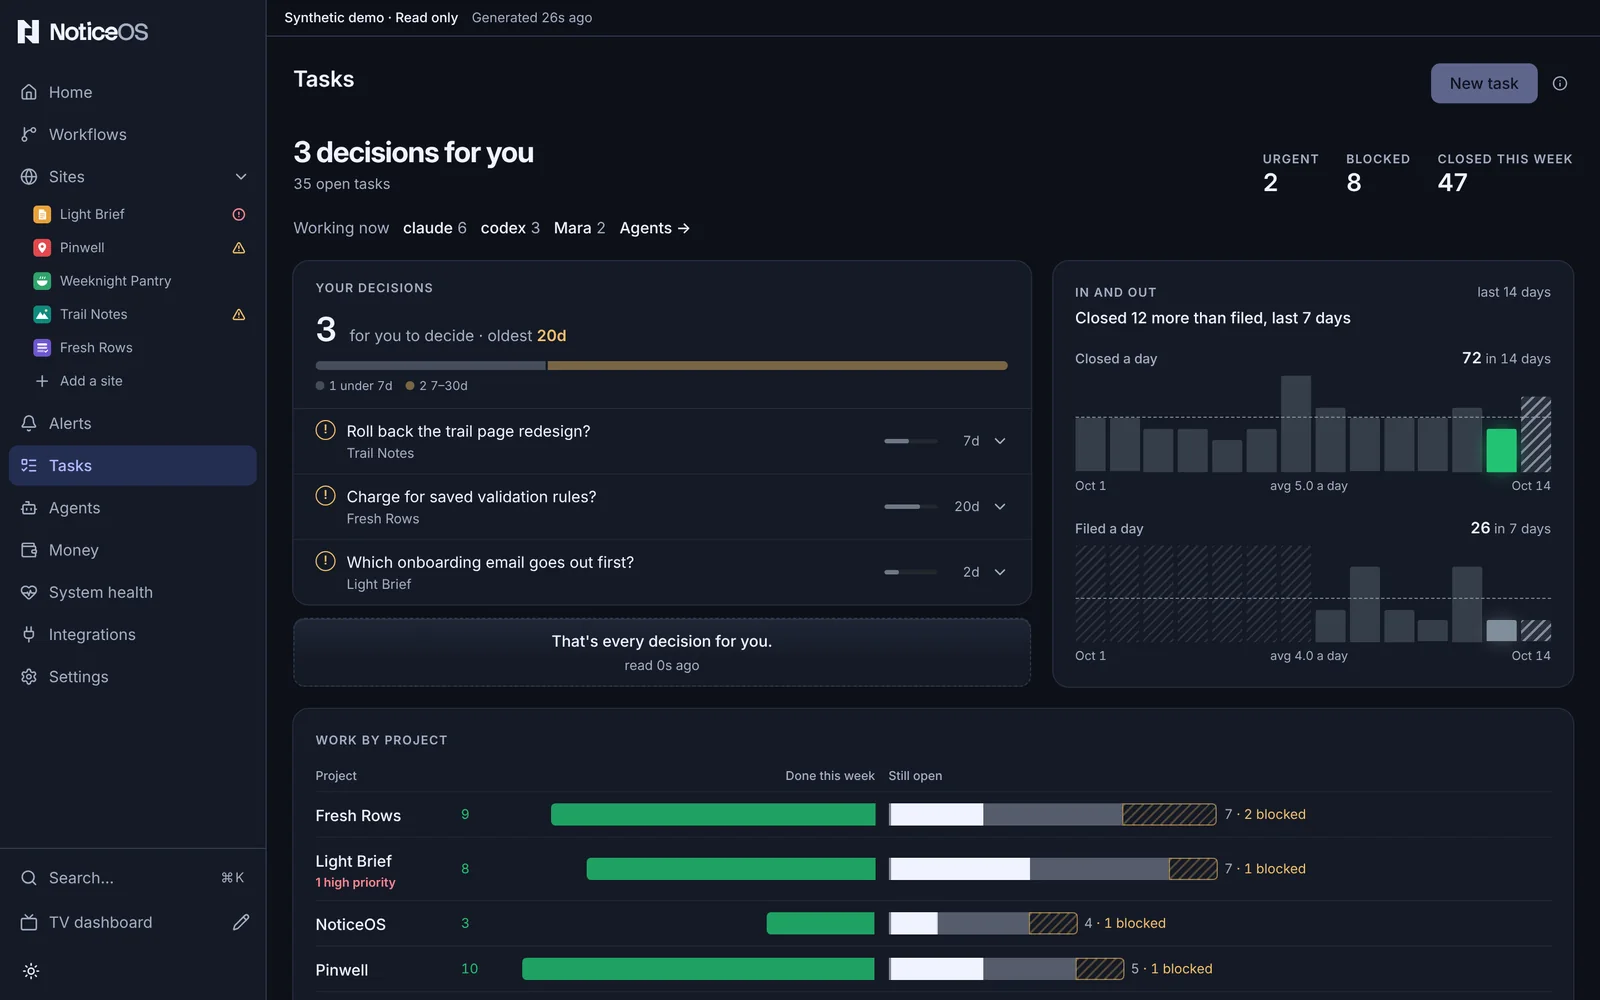Click the System health heart icon
1600x1000 pixels.
[x=29, y=592]
